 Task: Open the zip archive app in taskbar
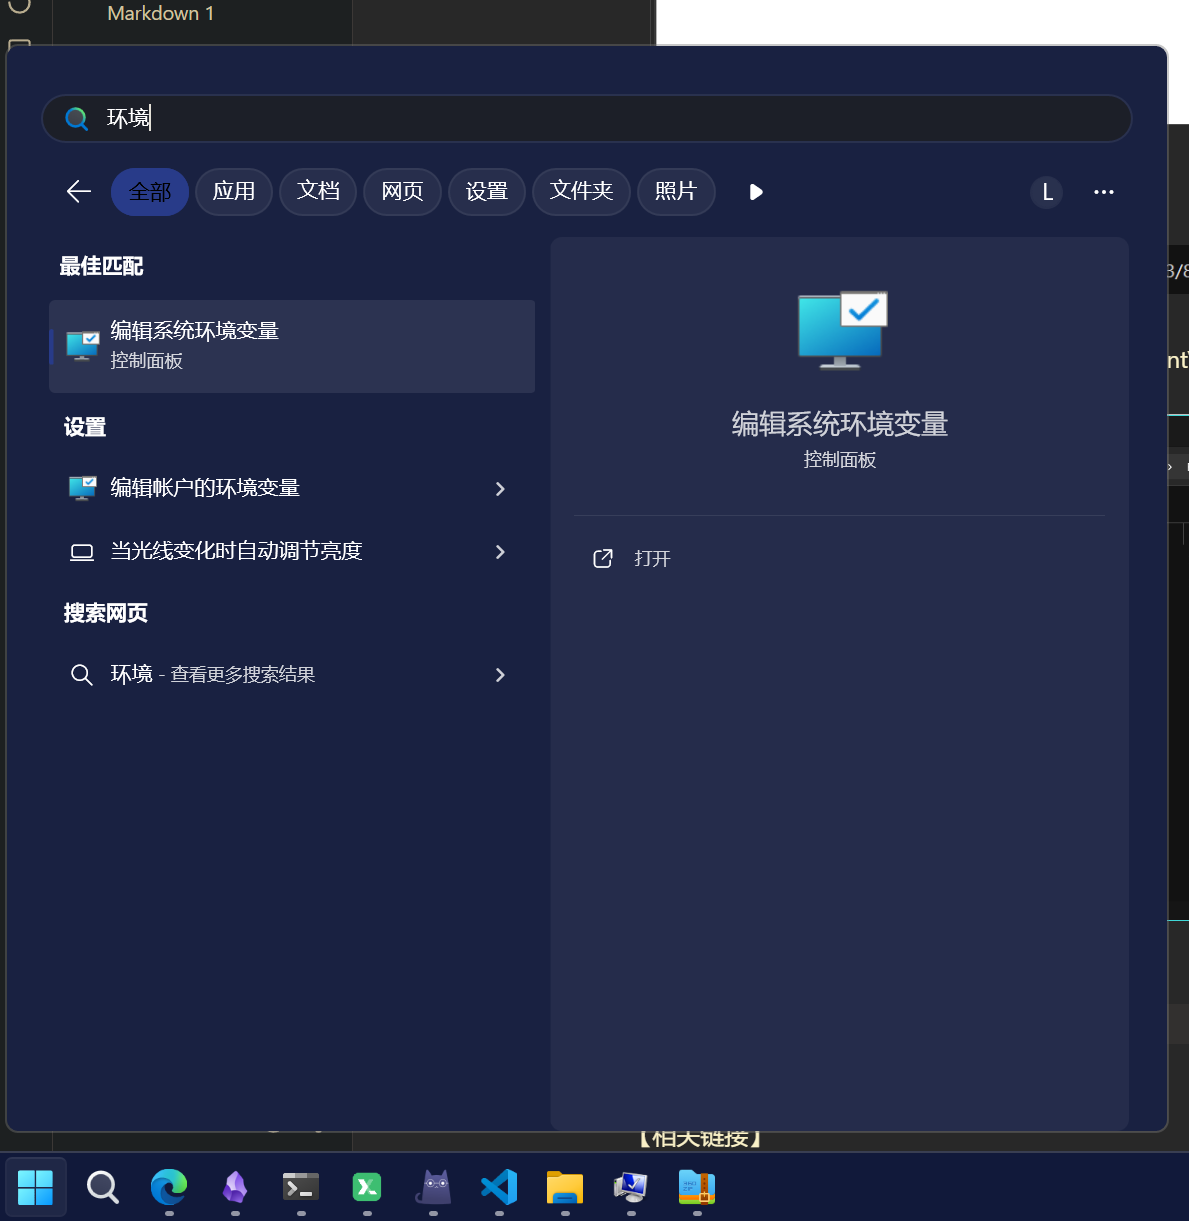[697, 1187]
